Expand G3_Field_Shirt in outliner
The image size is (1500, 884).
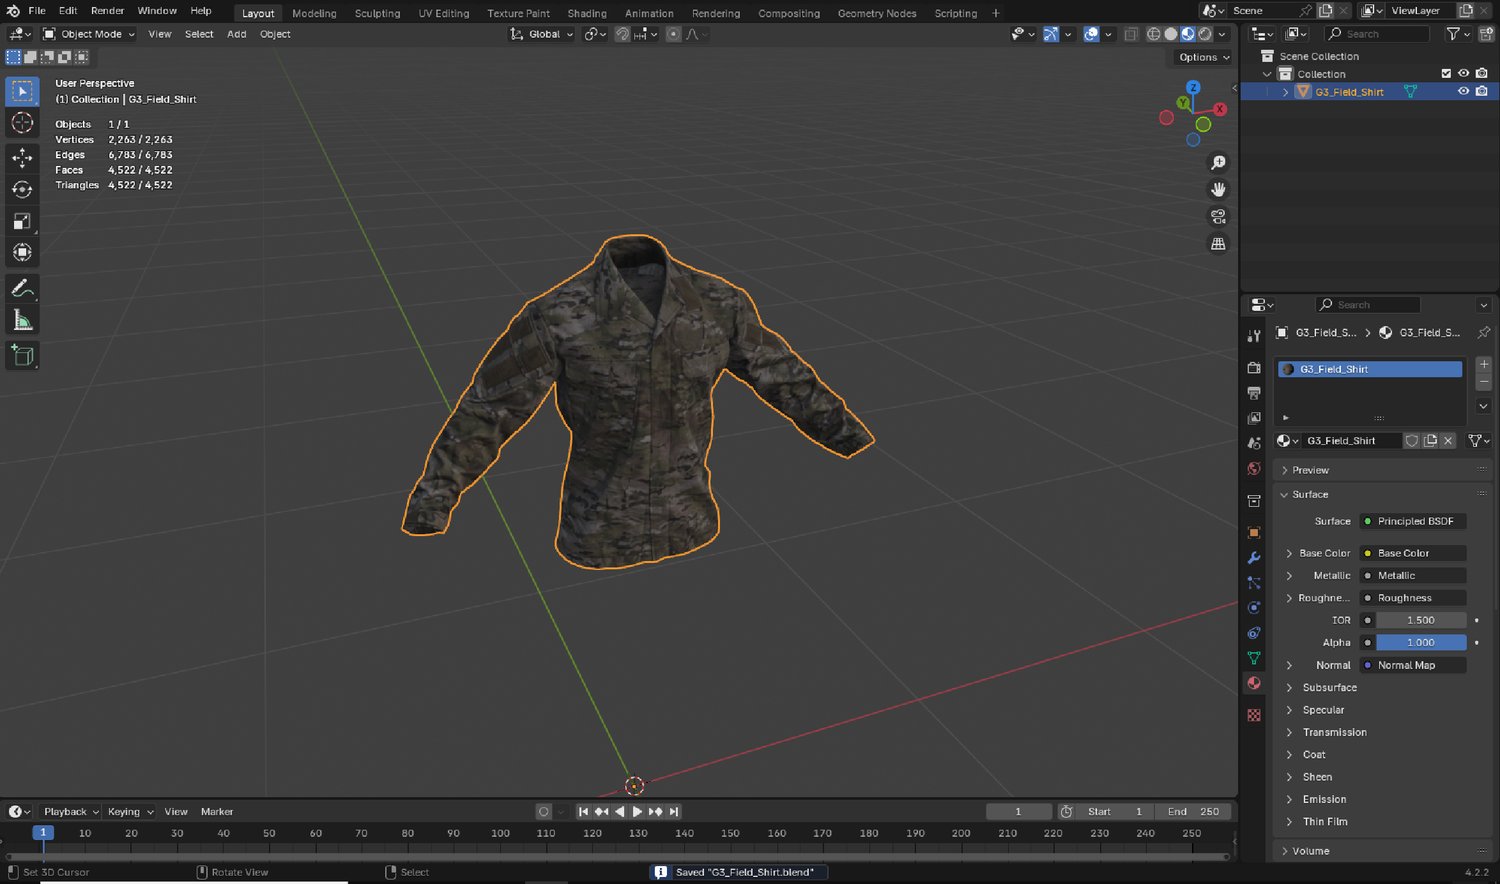[1286, 92]
